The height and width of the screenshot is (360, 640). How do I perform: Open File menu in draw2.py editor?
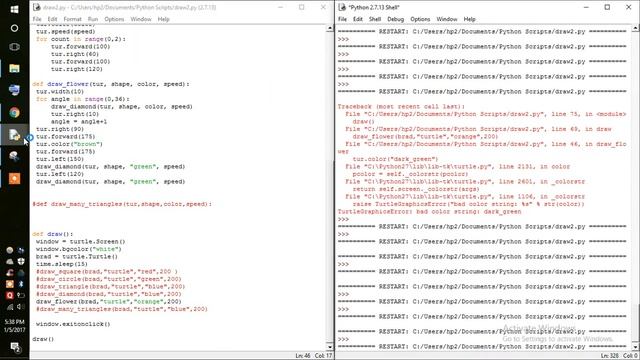(37, 19)
